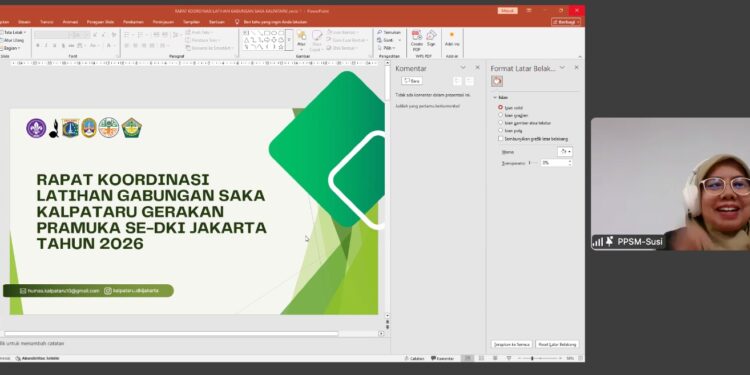Click Reset Latar Belakang button
Image resolution: width=750 pixels, height=375 pixels.
pyautogui.click(x=557, y=344)
